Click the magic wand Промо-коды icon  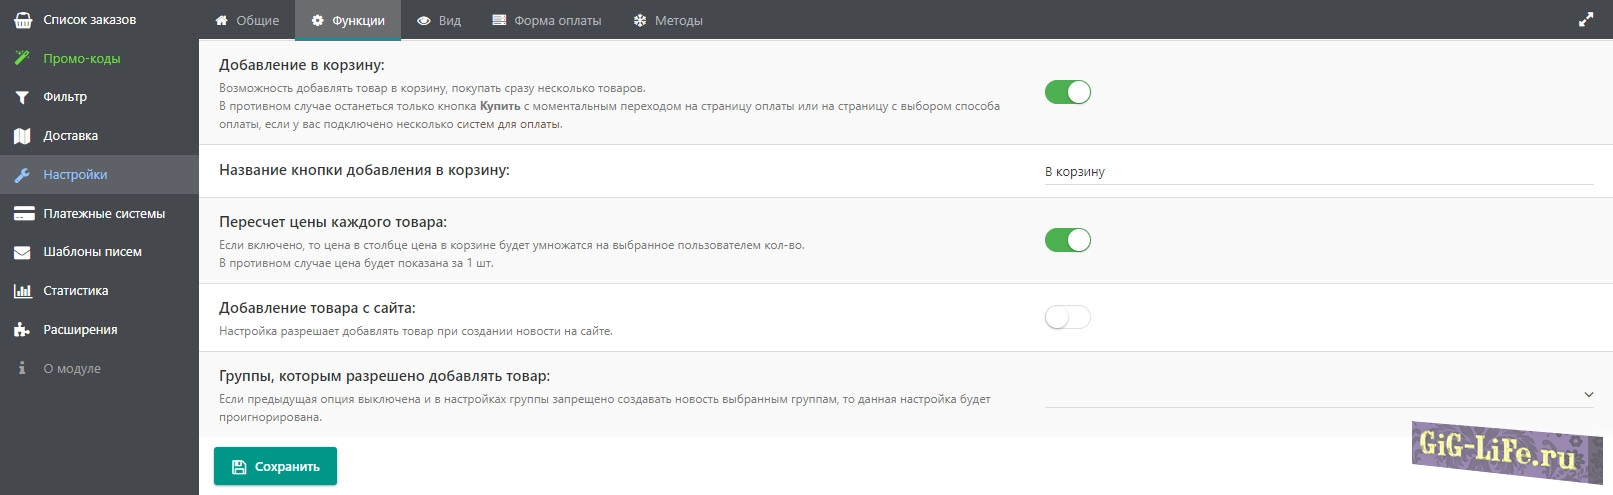pyautogui.click(x=22, y=59)
